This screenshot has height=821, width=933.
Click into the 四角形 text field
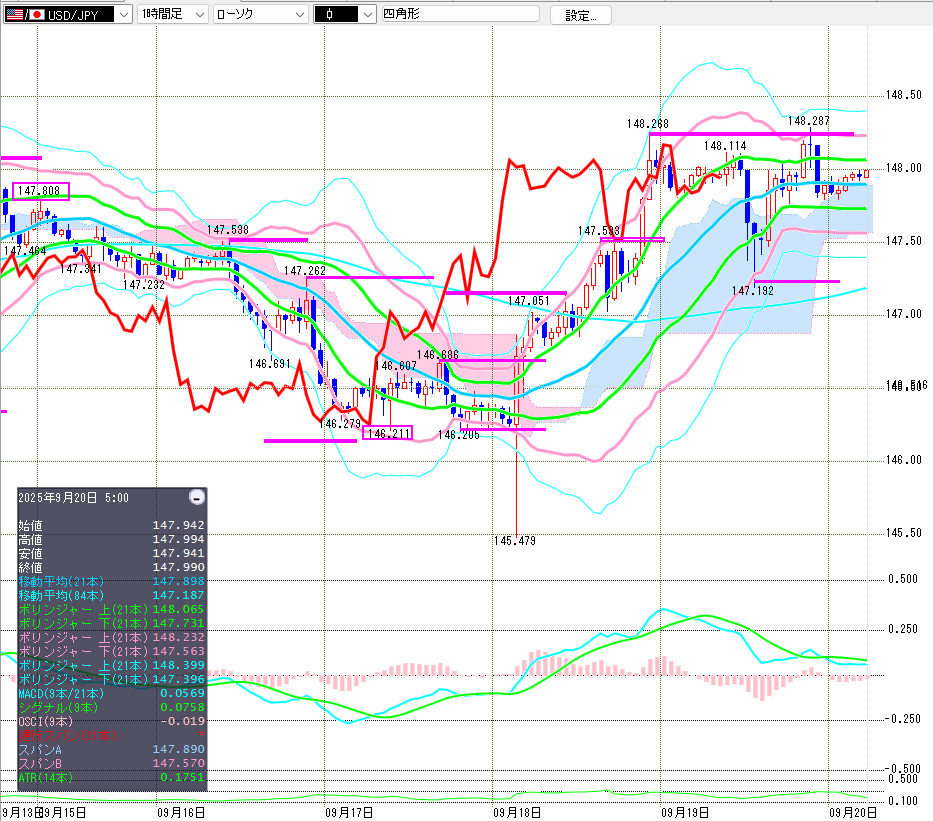(x=460, y=14)
